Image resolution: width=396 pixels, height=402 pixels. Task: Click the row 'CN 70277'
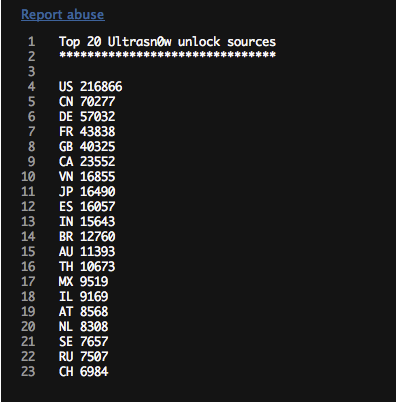pyautogui.click(x=87, y=102)
